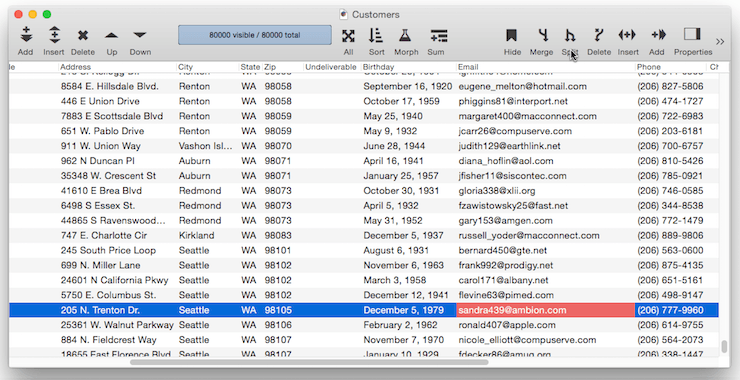Click city cell Kirkland
740x380 pixels.
coord(196,236)
